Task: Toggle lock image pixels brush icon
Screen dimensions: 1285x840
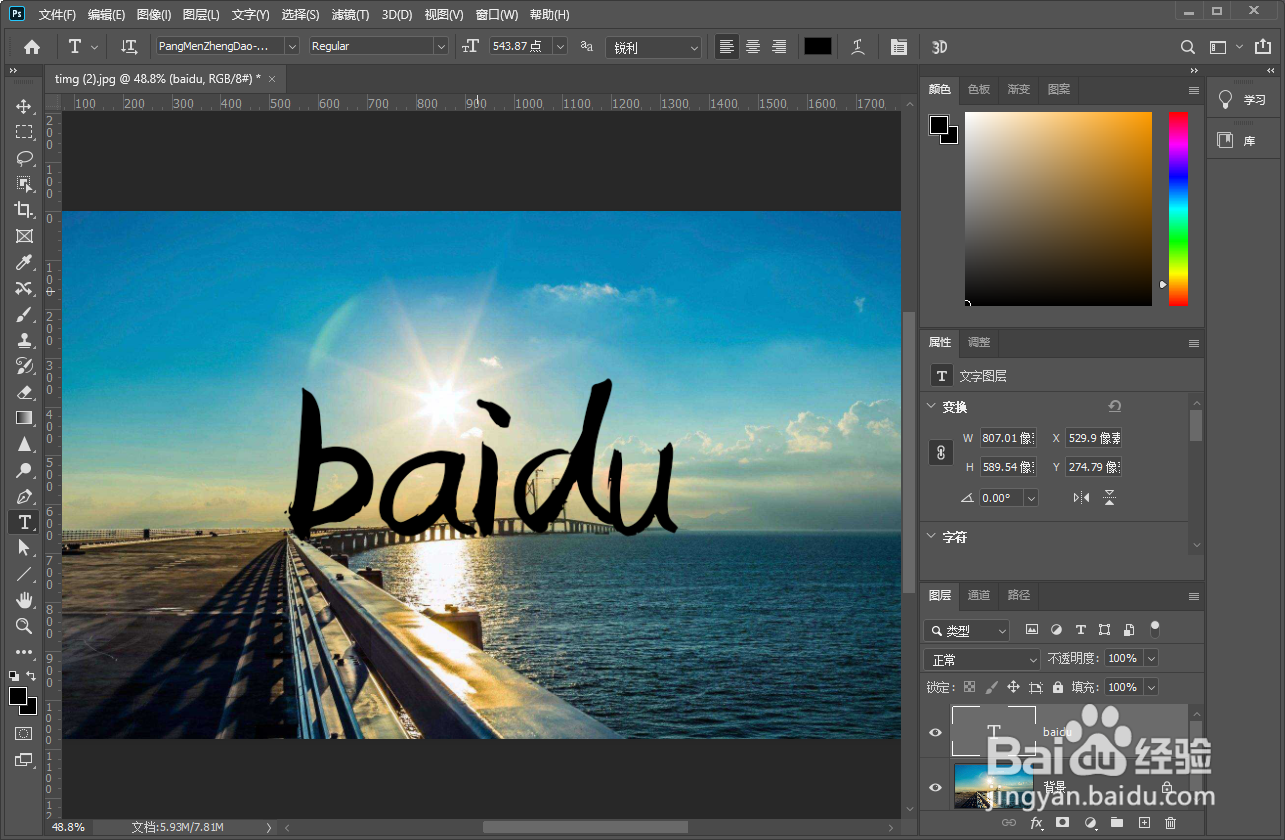Action: click(x=991, y=687)
